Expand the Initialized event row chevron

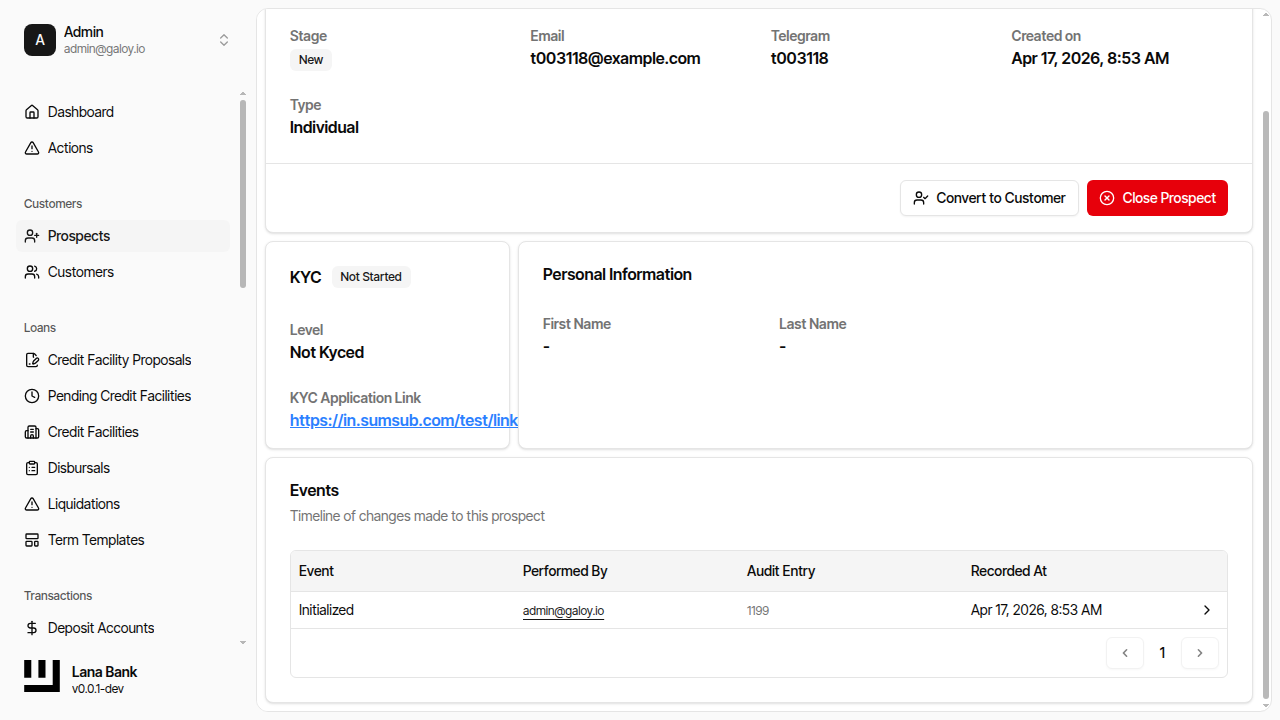point(1206,610)
